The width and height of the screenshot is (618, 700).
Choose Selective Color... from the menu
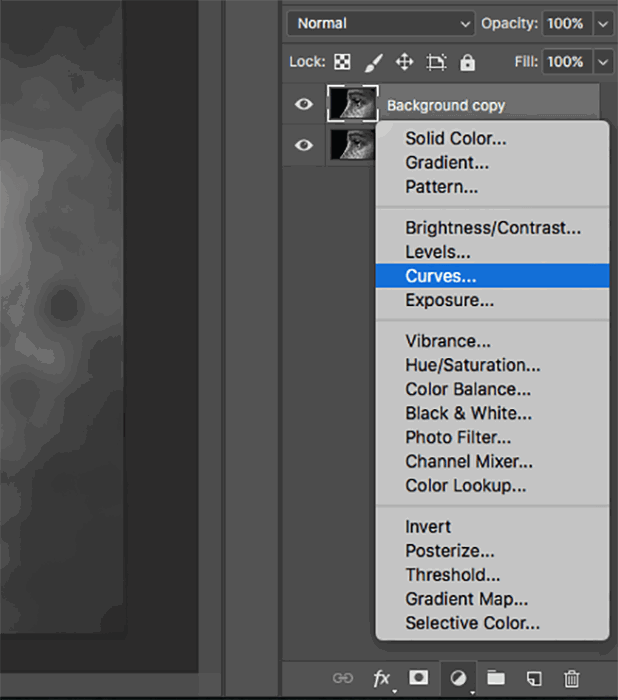click(x=493, y=623)
